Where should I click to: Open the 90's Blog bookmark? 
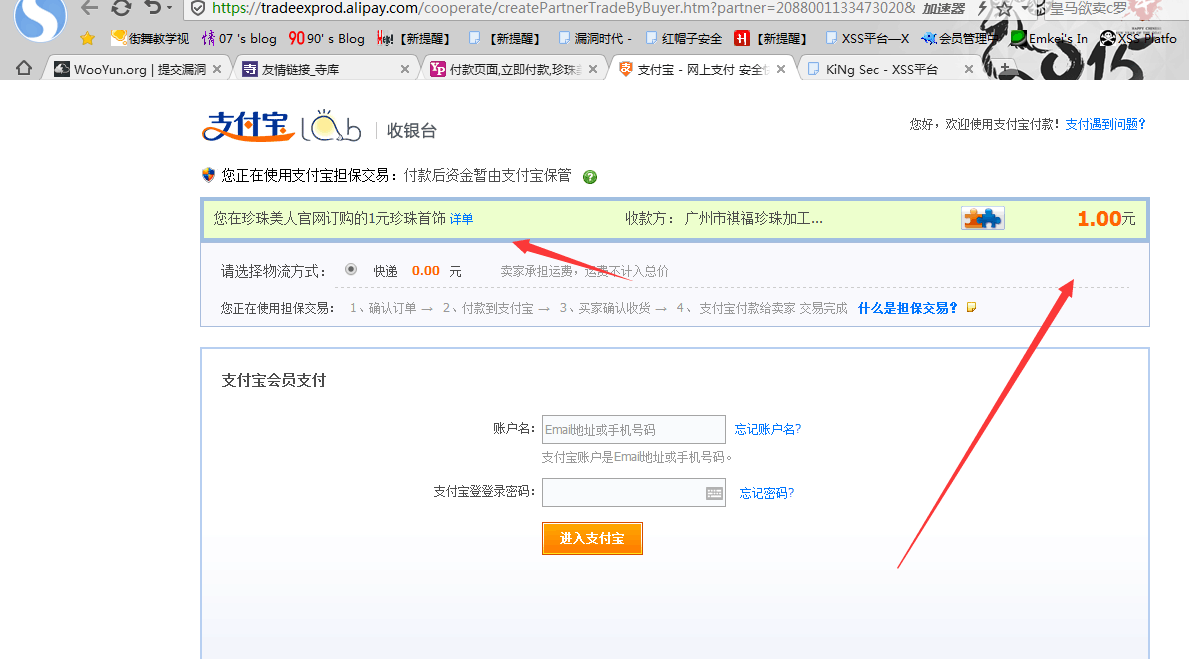(x=326, y=38)
